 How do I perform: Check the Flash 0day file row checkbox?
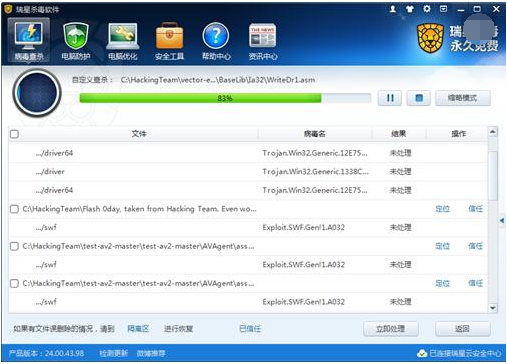point(14,209)
